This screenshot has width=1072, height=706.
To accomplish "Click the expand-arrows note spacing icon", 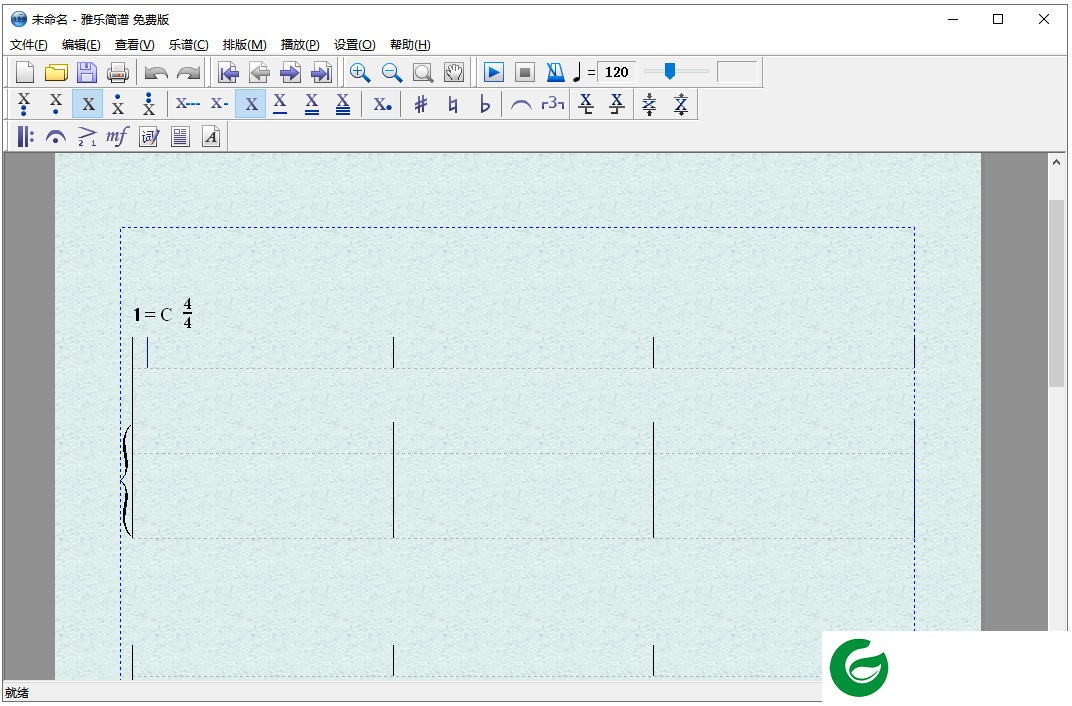I will (x=681, y=104).
